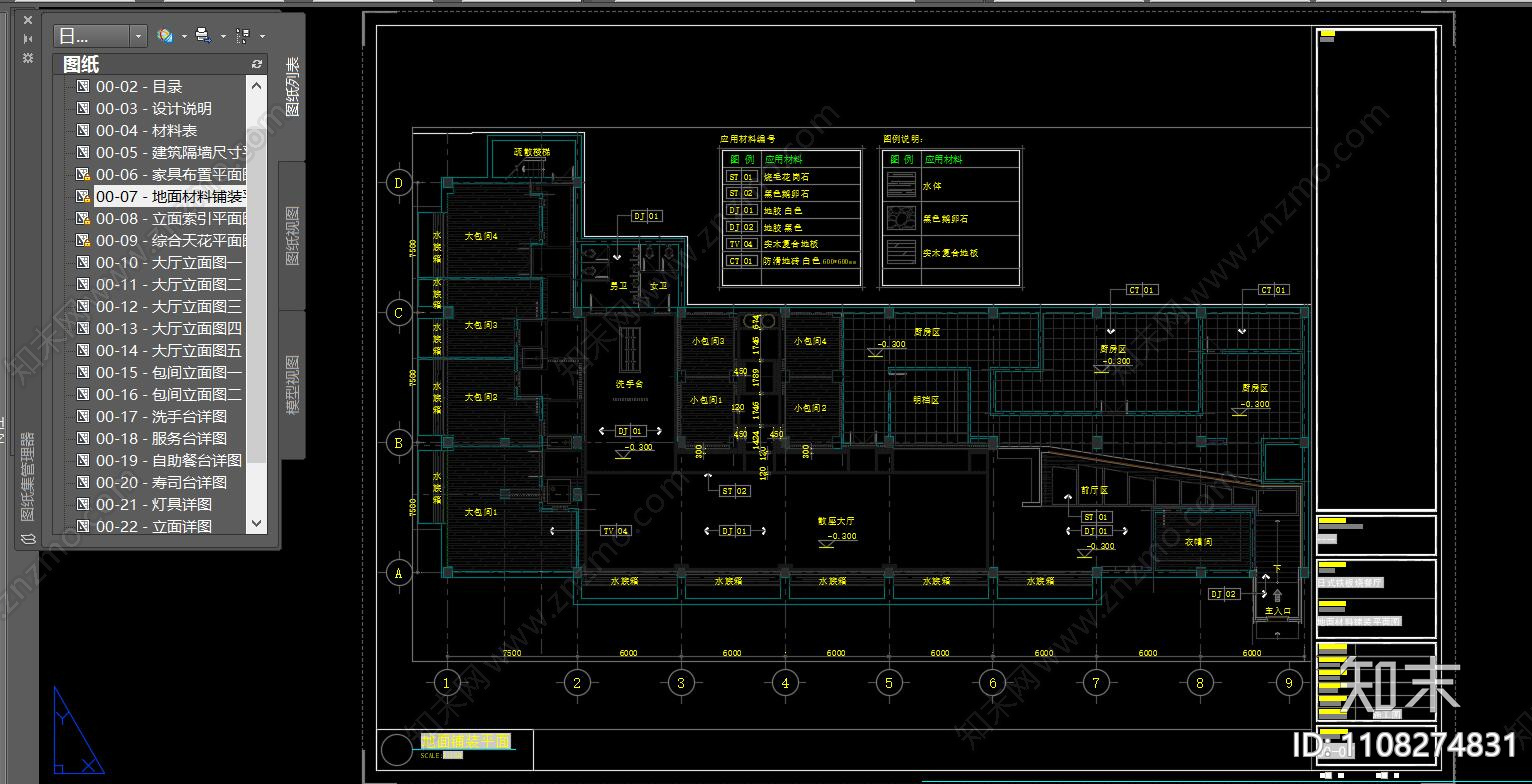Toggle auto-hide on the palette
The height and width of the screenshot is (784, 1532).
click(28, 39)
